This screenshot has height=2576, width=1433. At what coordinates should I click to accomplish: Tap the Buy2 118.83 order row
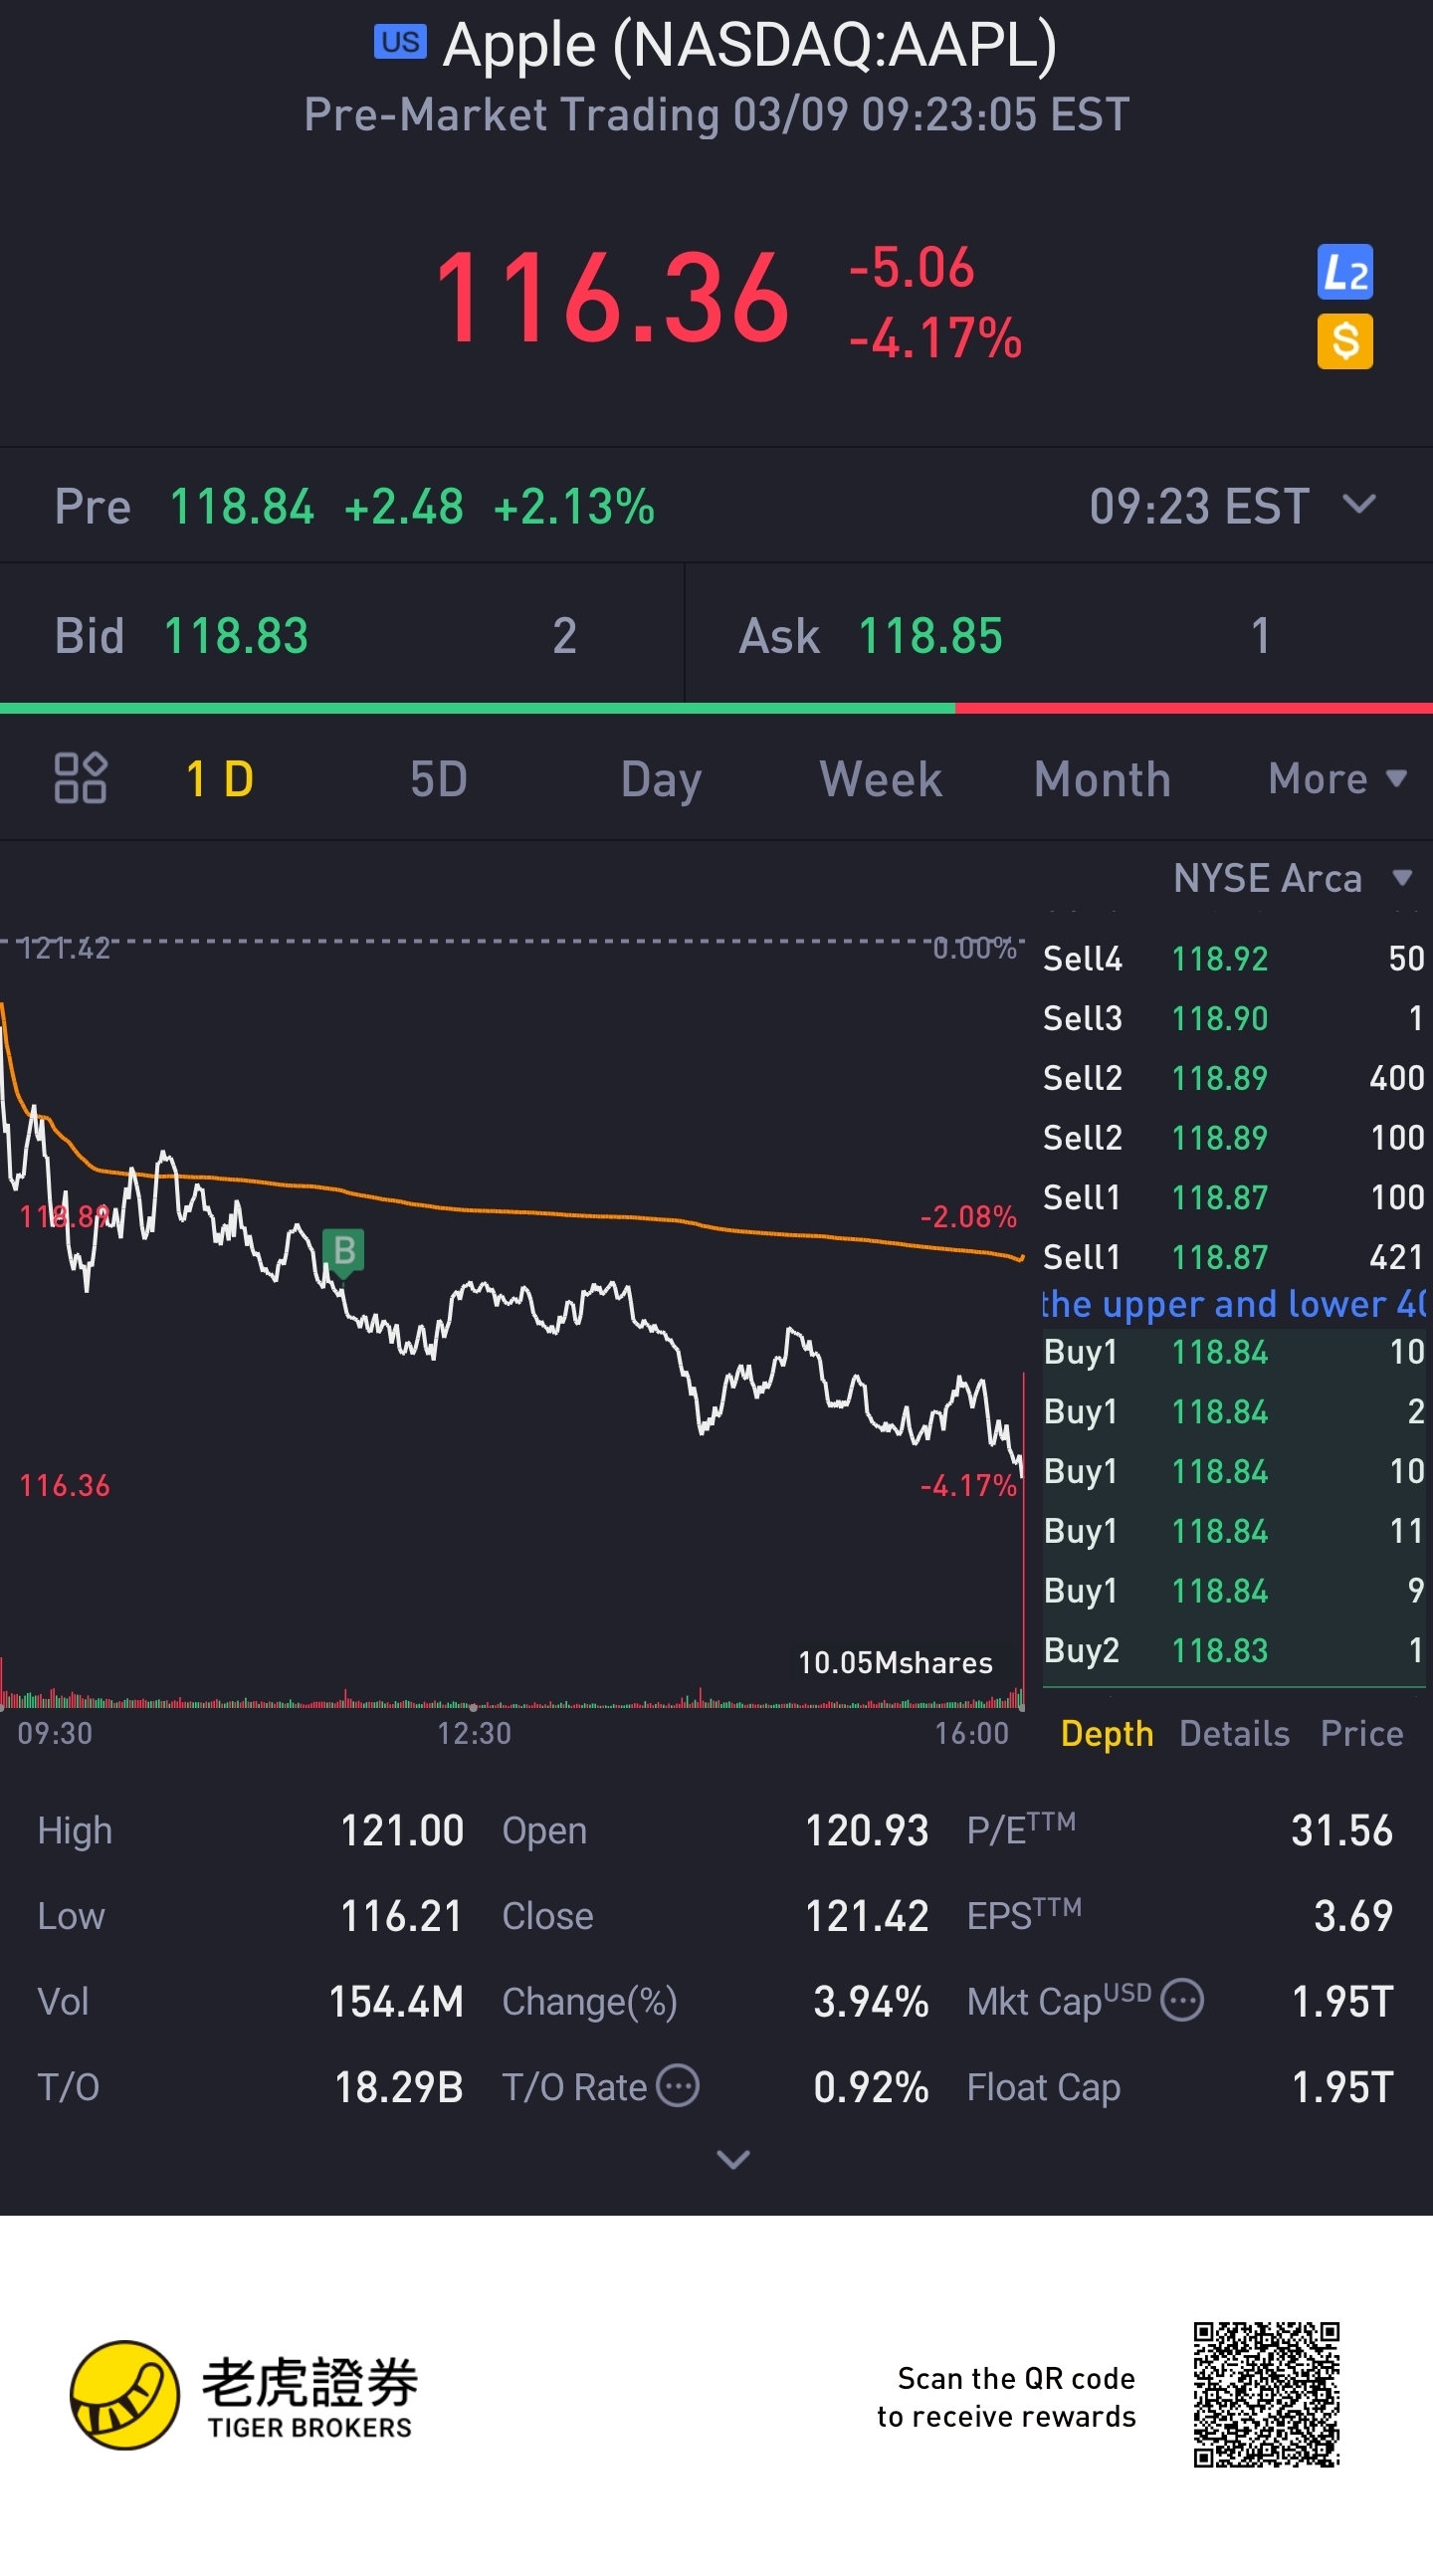[x=1234, y=1650]
